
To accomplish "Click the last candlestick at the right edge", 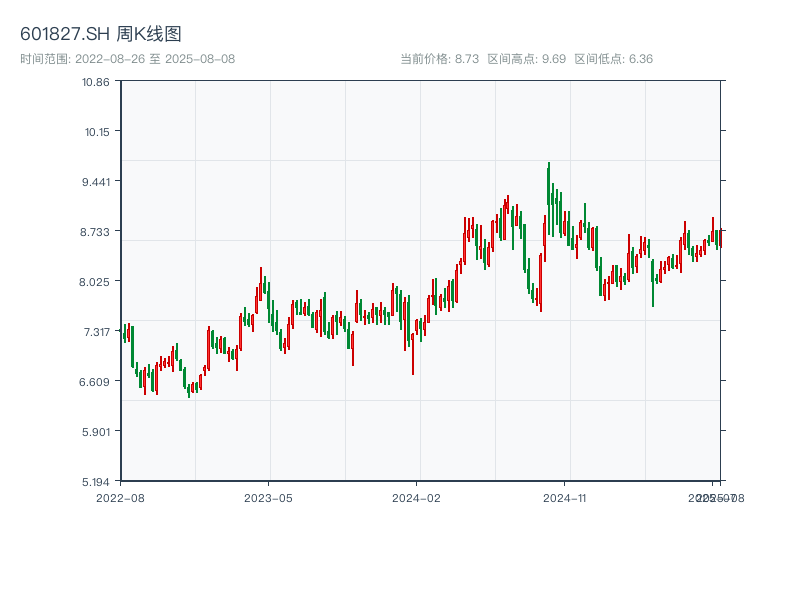I will click(x=720, y=238).
